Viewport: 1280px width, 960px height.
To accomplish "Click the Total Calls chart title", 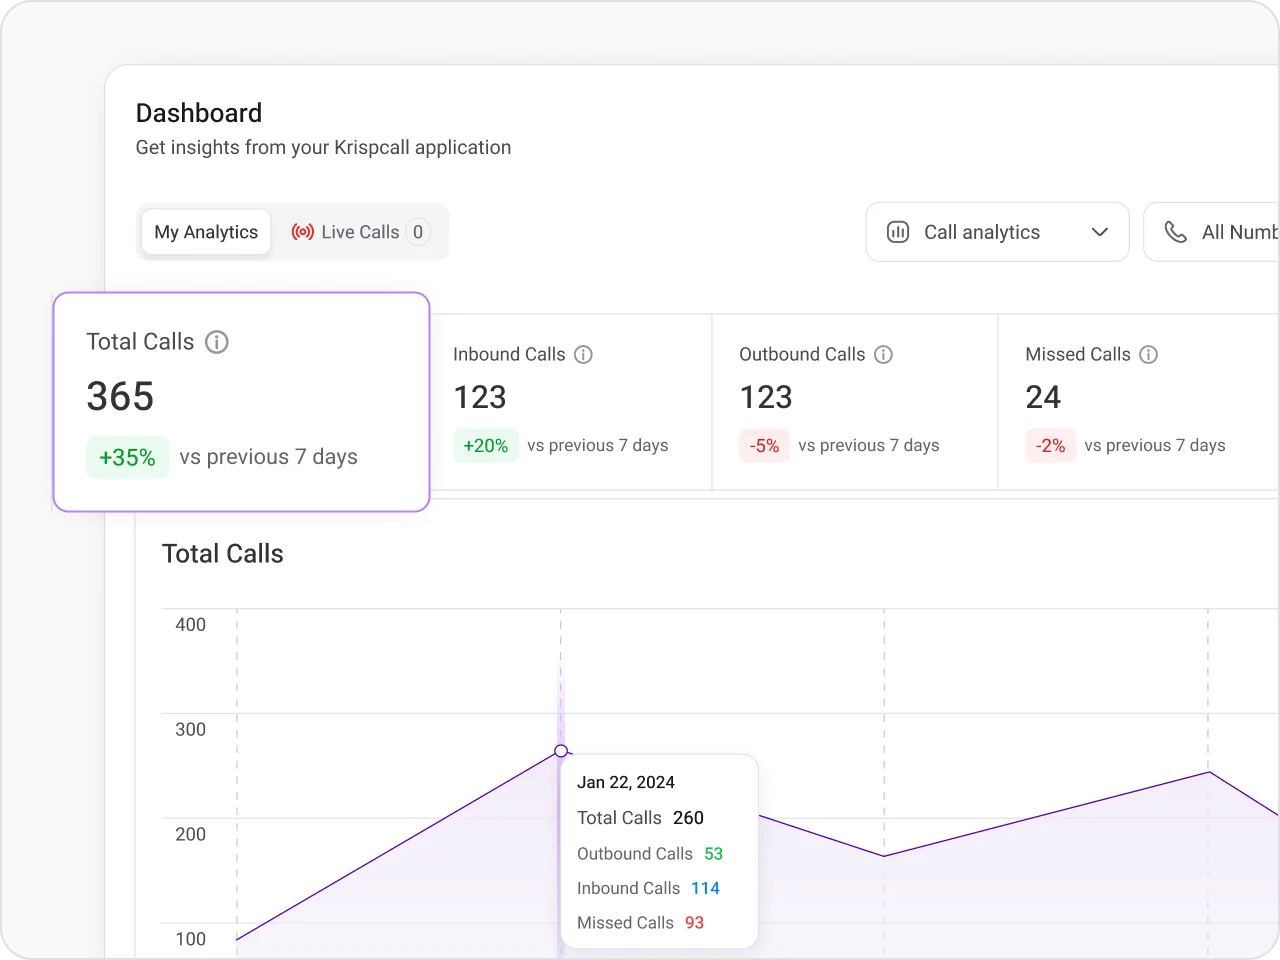I will [223, 554].
